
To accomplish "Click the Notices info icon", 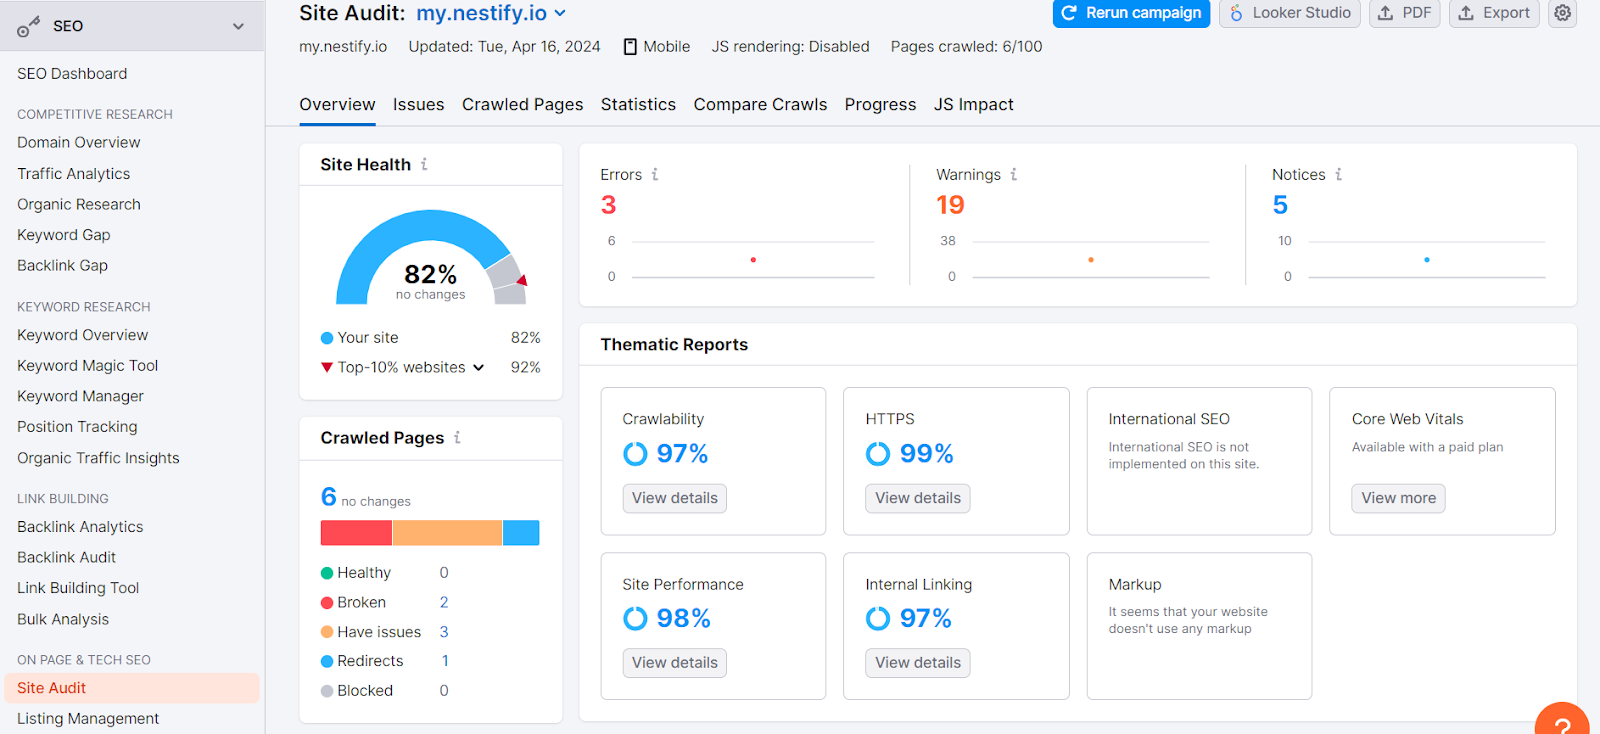I will click(x=1338, y=174).
